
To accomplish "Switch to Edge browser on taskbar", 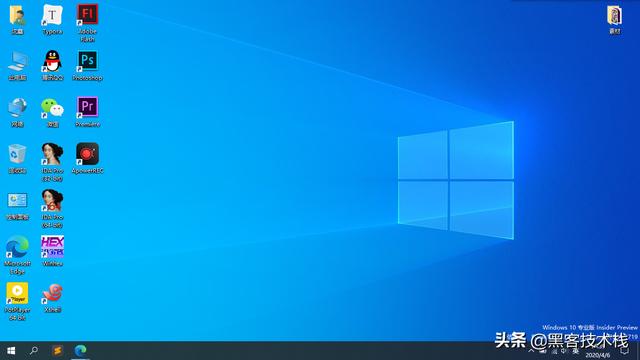I will 80,351.
